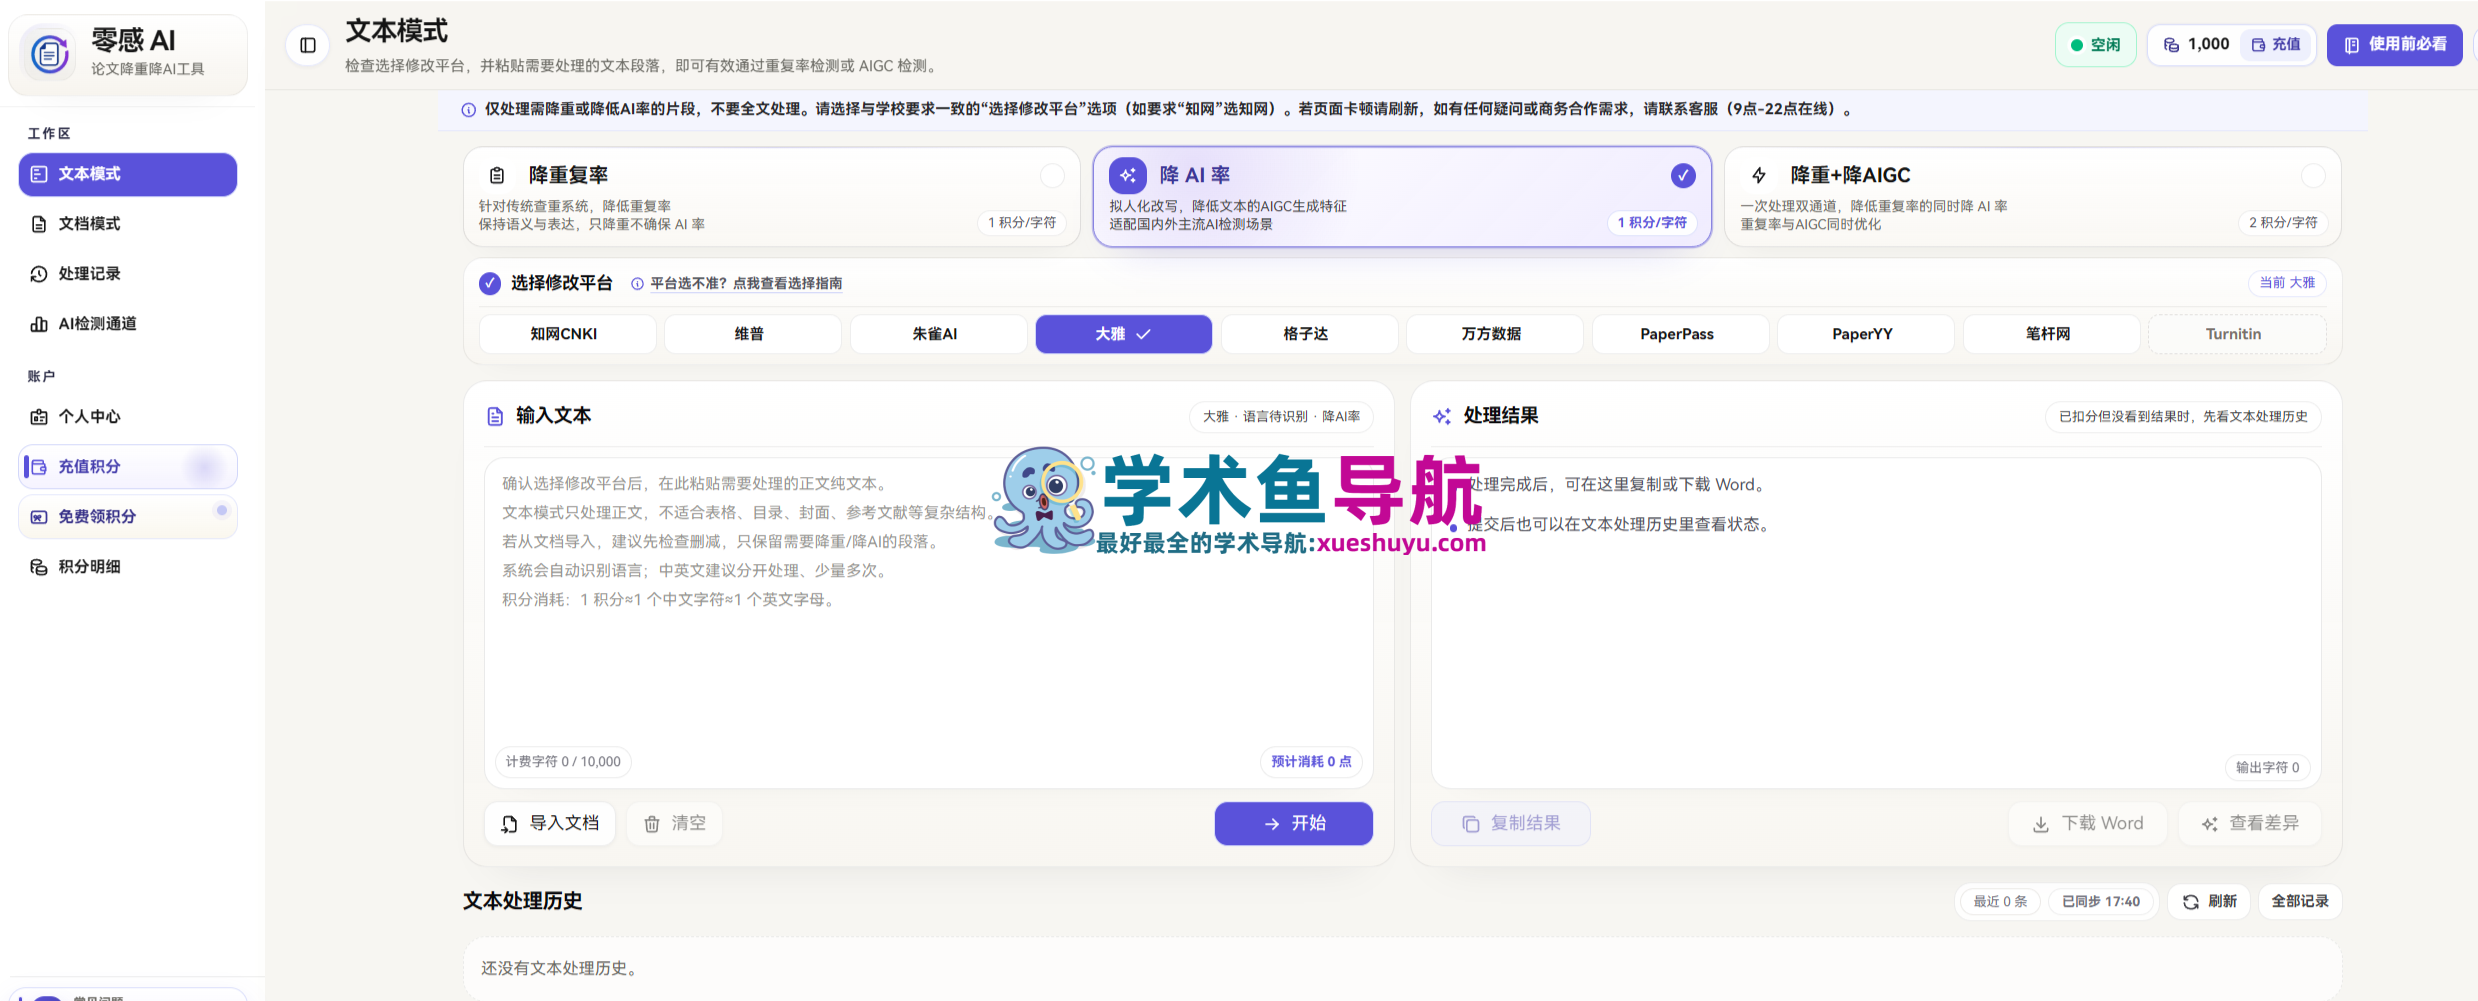Choose the 朱雀AI platform

tap(938, 334)
